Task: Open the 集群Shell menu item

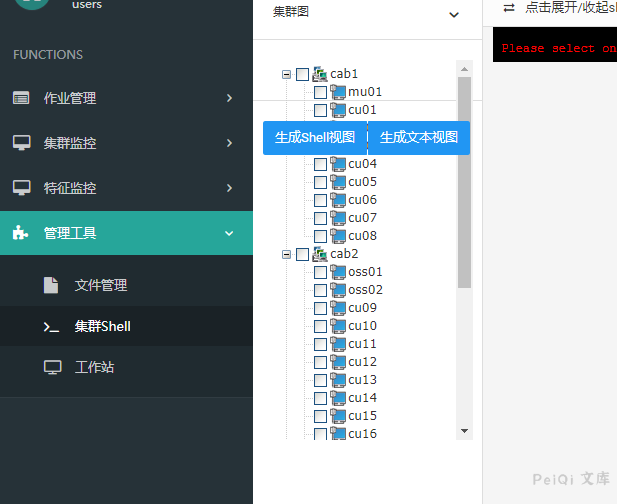Action: coord(102,326)
